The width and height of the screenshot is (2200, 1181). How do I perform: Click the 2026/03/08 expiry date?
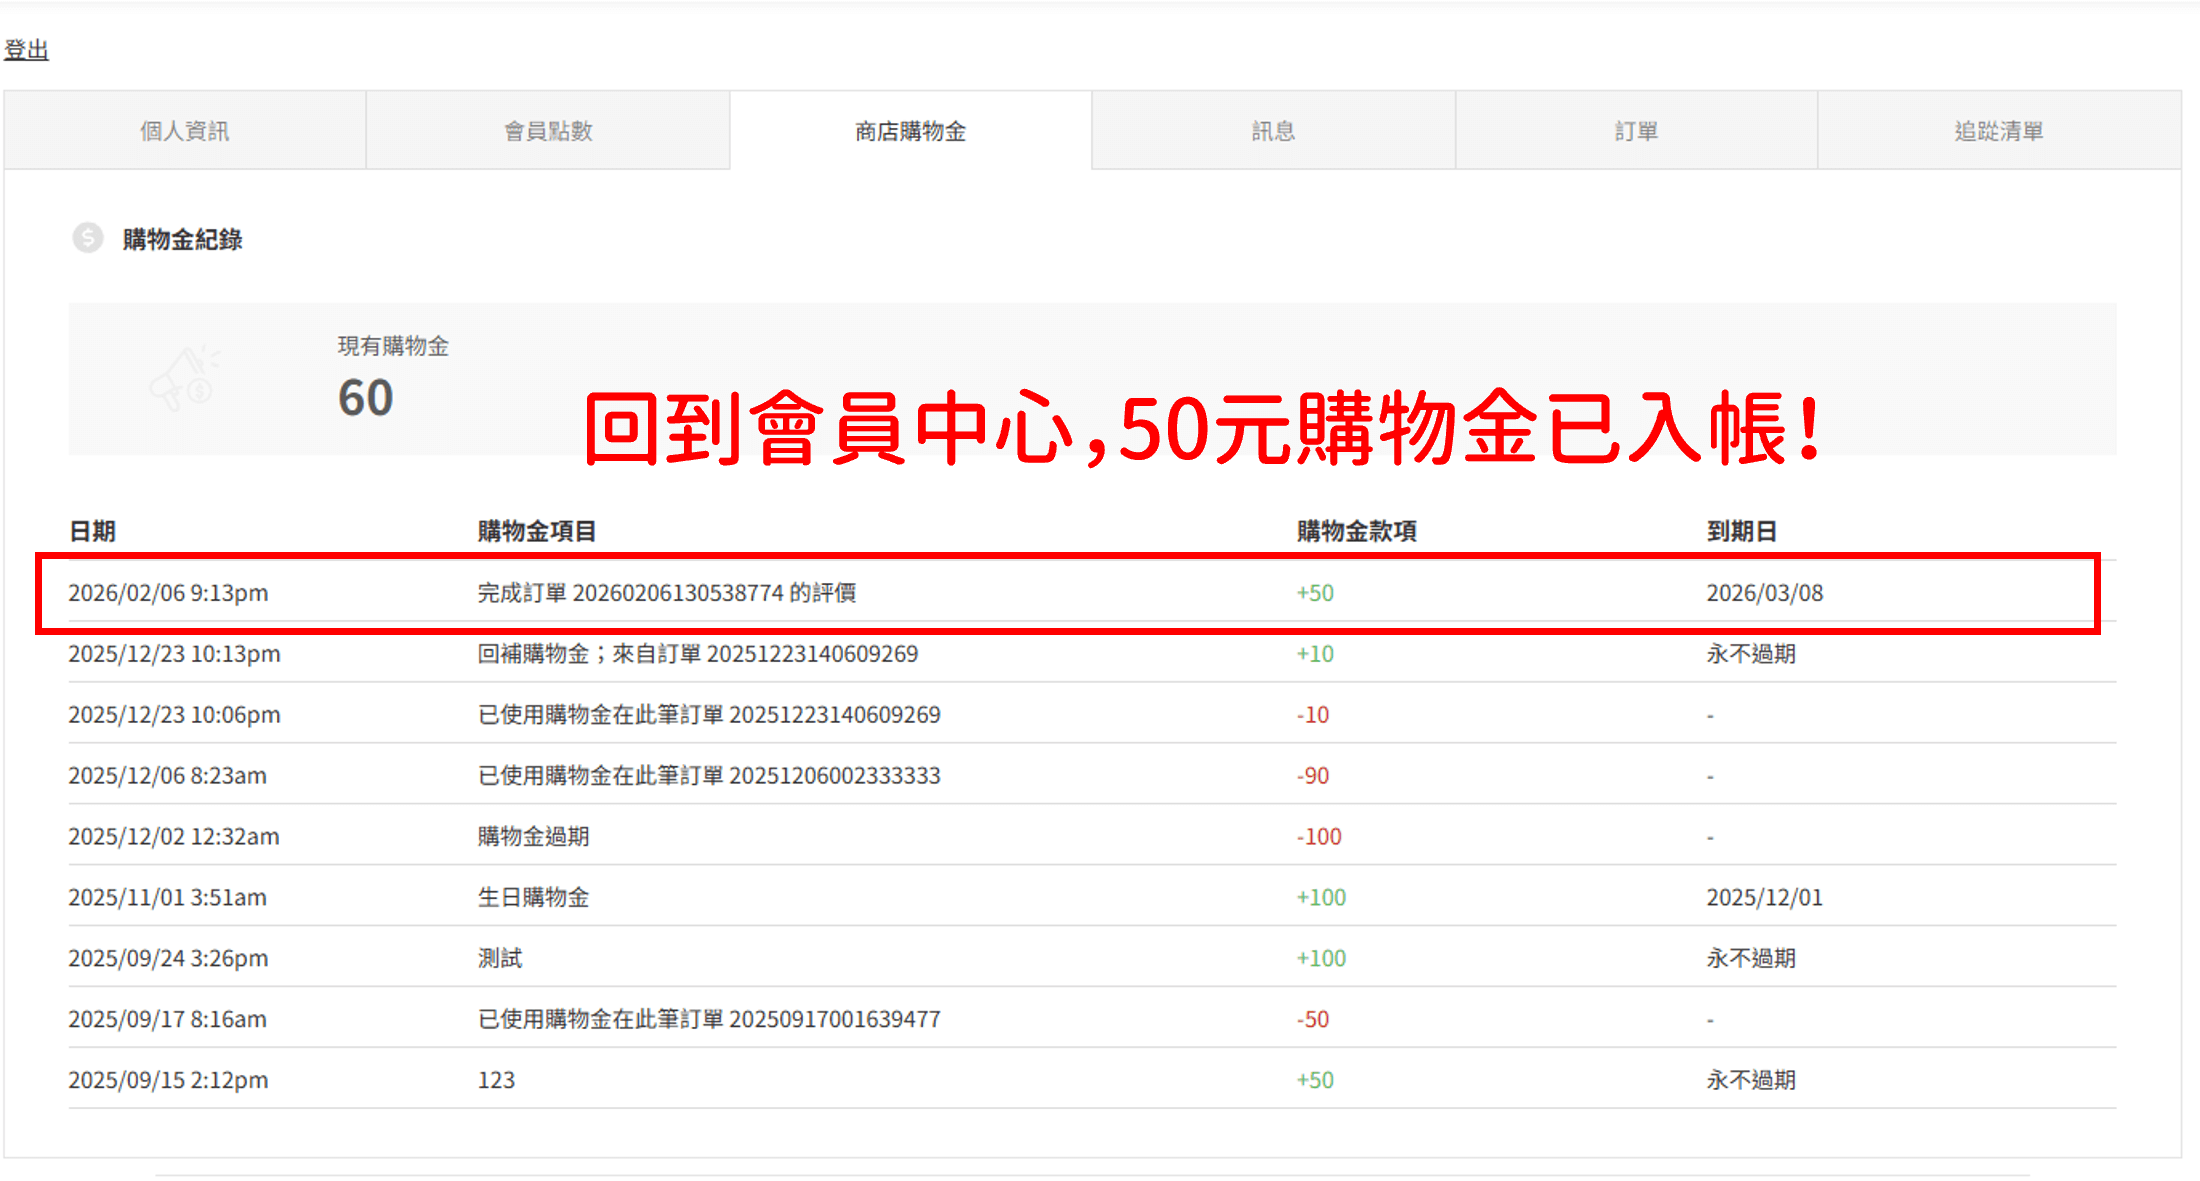(x=1764, y=593)
